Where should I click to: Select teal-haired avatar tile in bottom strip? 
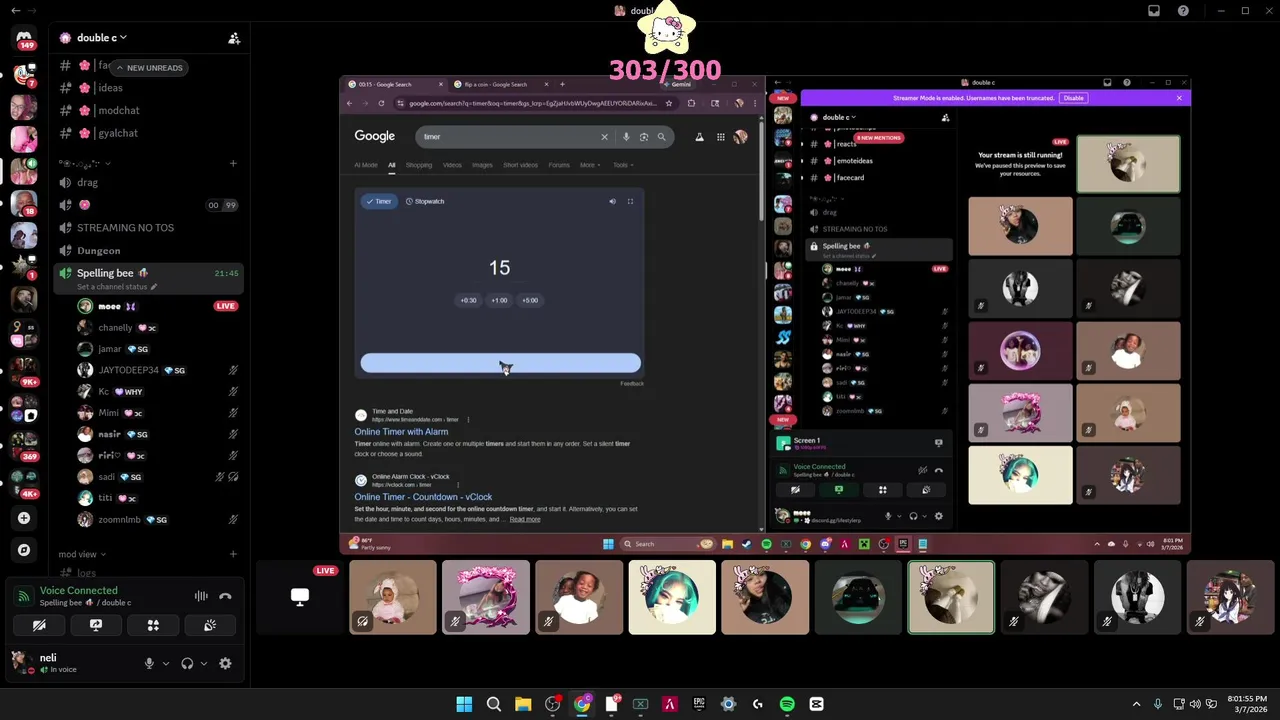click(x=672, y=597)
